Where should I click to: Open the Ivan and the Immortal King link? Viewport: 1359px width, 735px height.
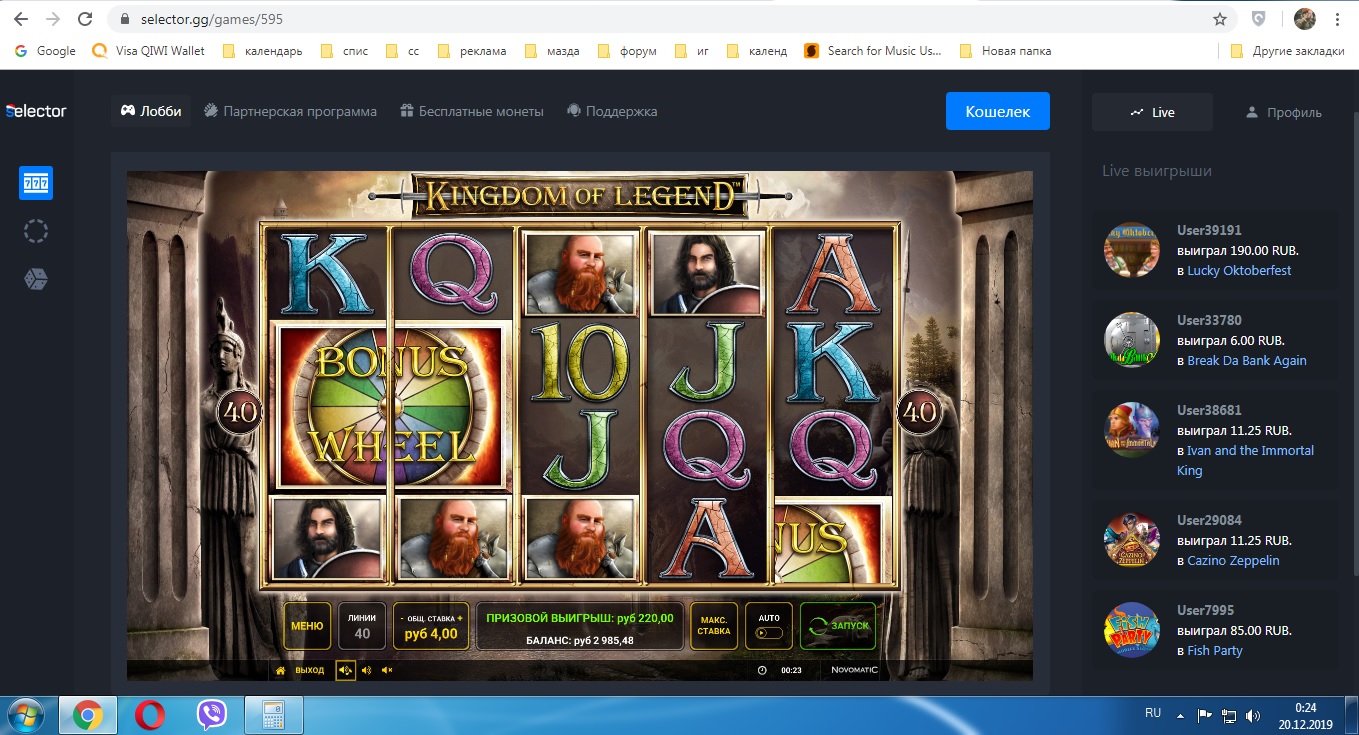1246,460
